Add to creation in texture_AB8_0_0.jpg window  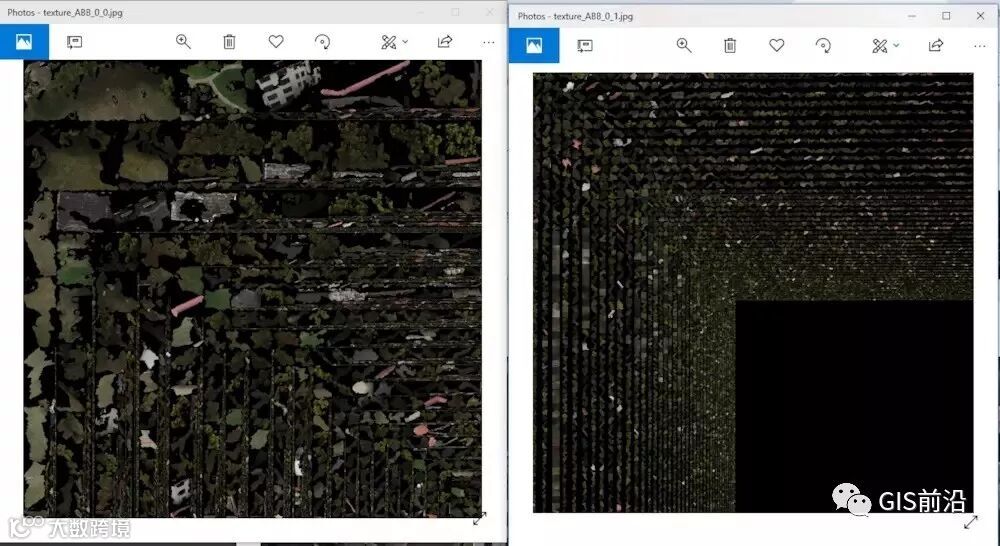(x=75, y=42)
